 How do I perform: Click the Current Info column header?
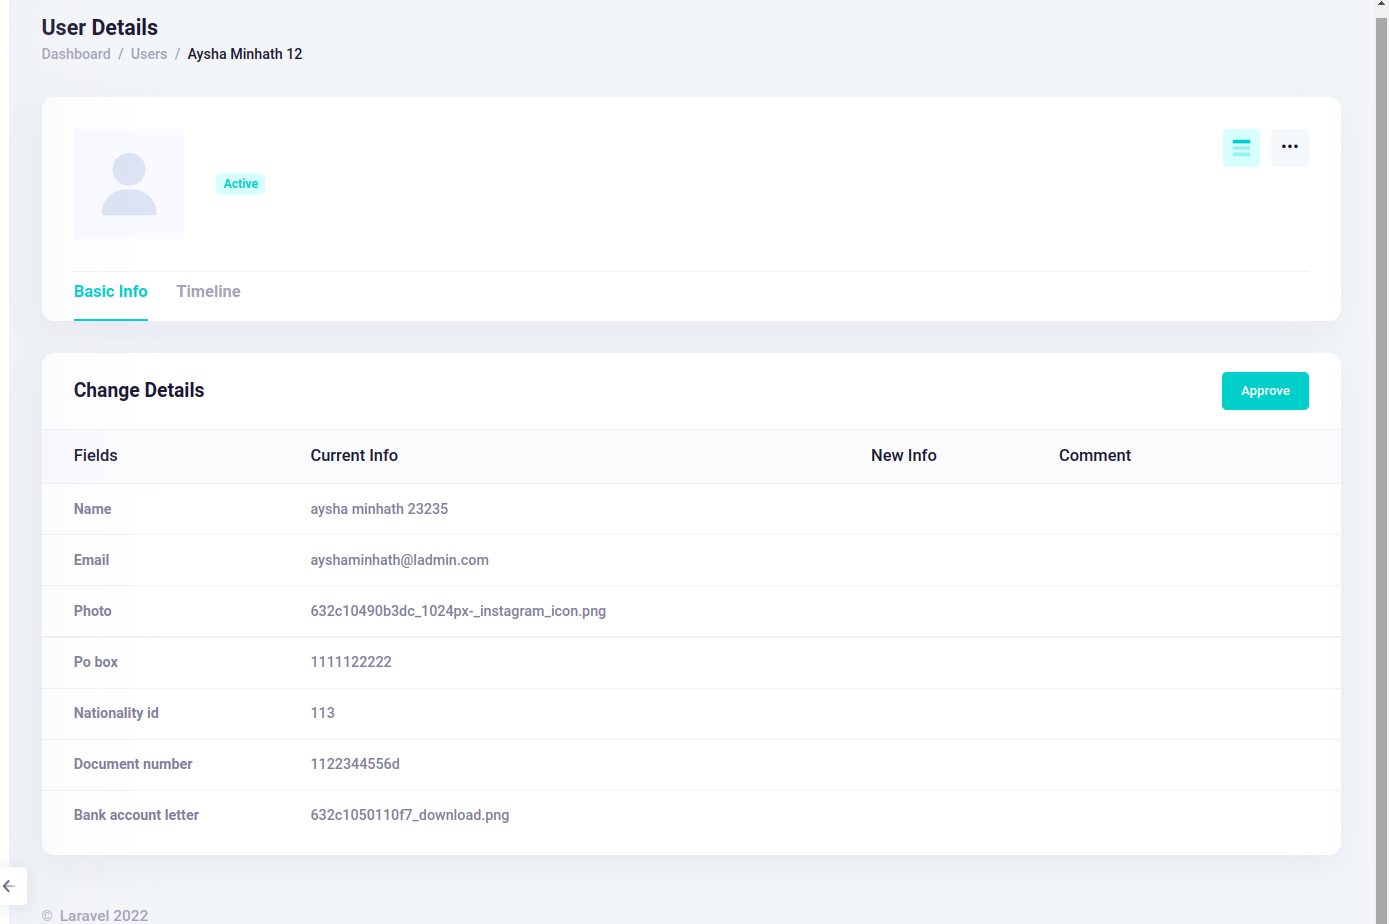(354, 456)
